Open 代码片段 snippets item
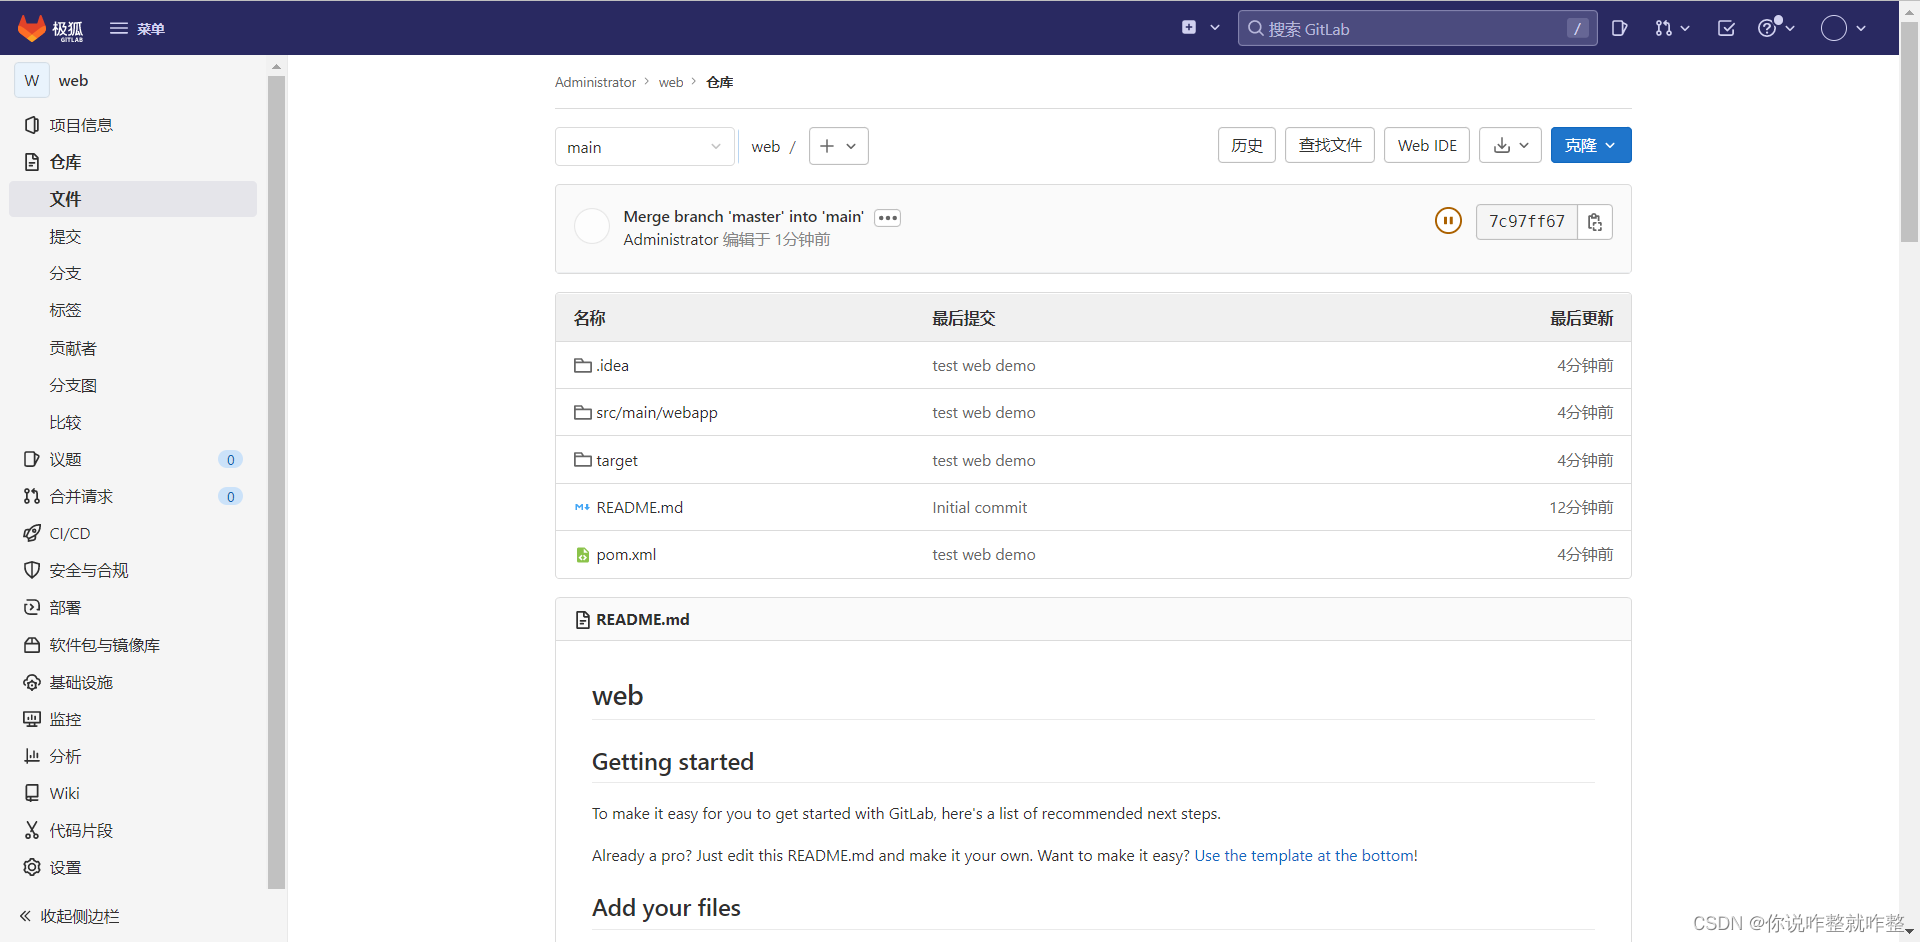 [132, 830]
